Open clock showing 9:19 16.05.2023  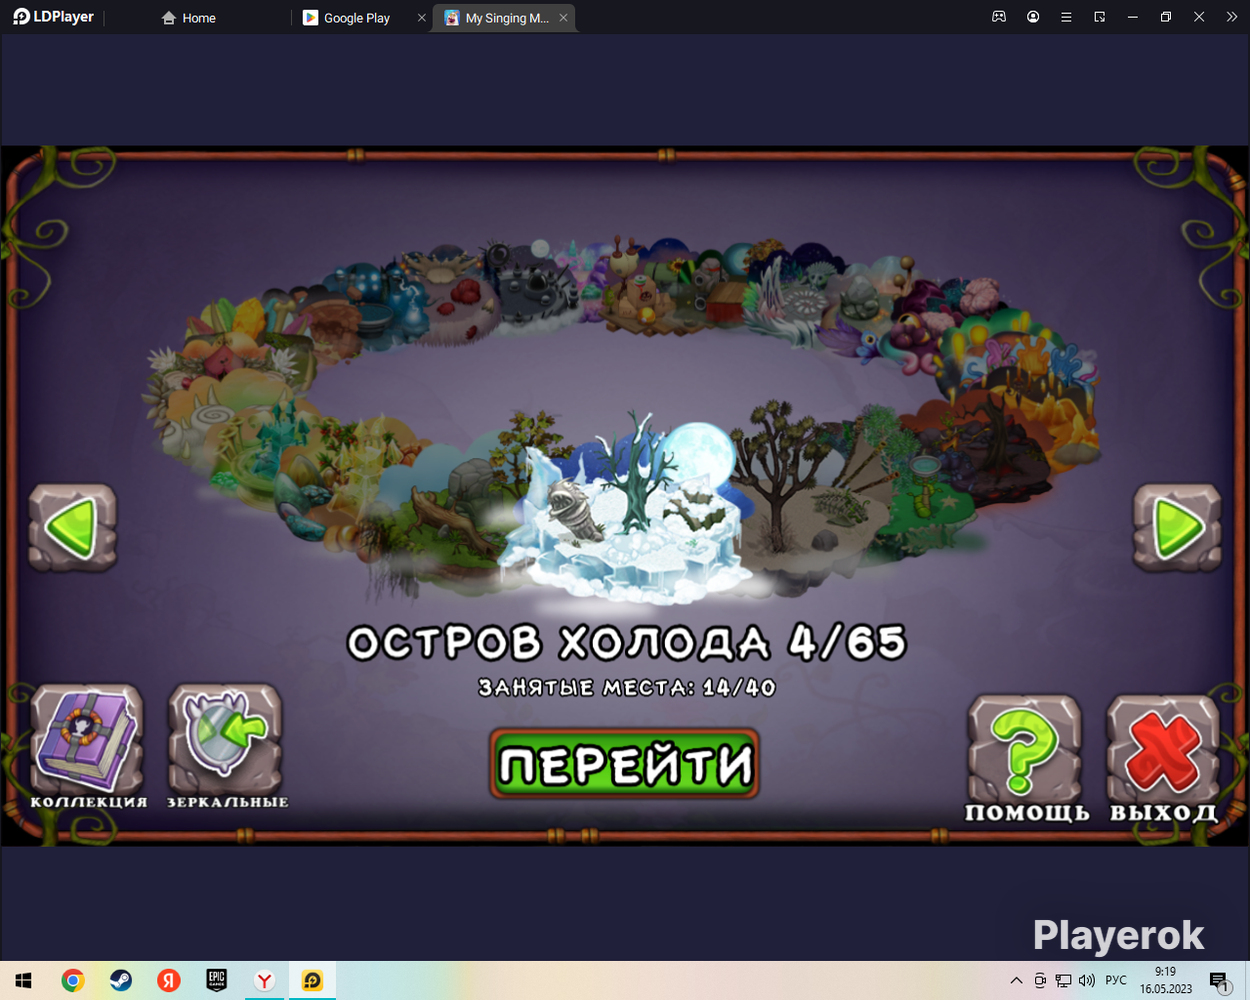1166,981
